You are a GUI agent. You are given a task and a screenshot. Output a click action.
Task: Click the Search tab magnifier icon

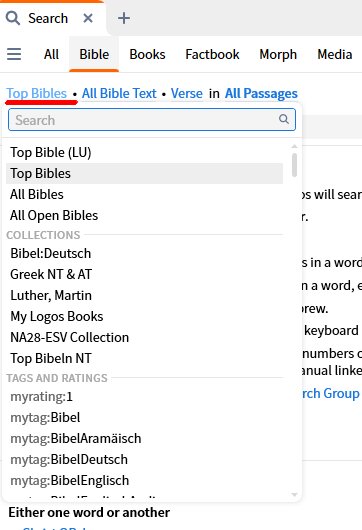[x=13, y=18]
